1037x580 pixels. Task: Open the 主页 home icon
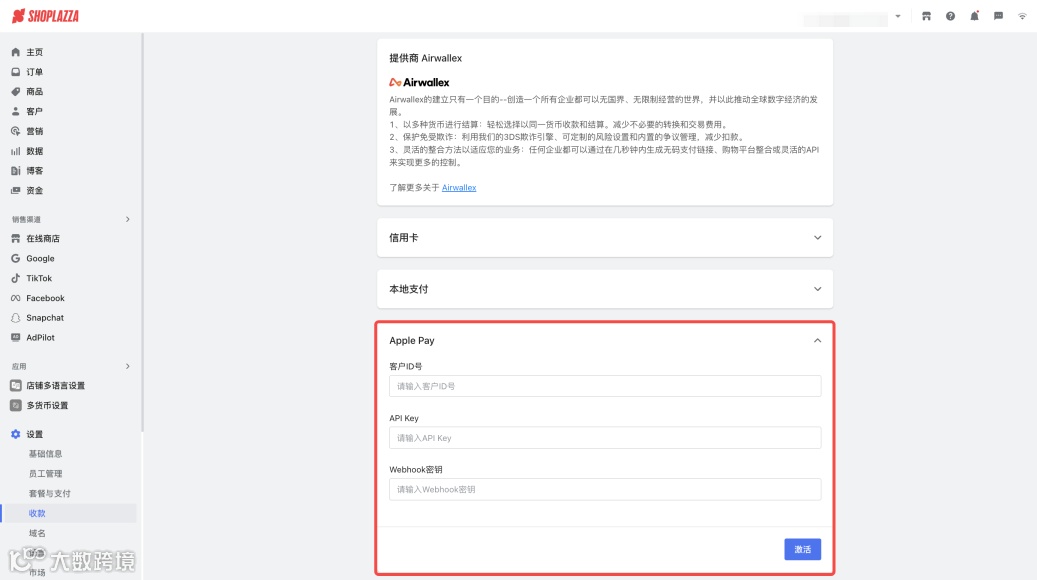tap(16, 52)
